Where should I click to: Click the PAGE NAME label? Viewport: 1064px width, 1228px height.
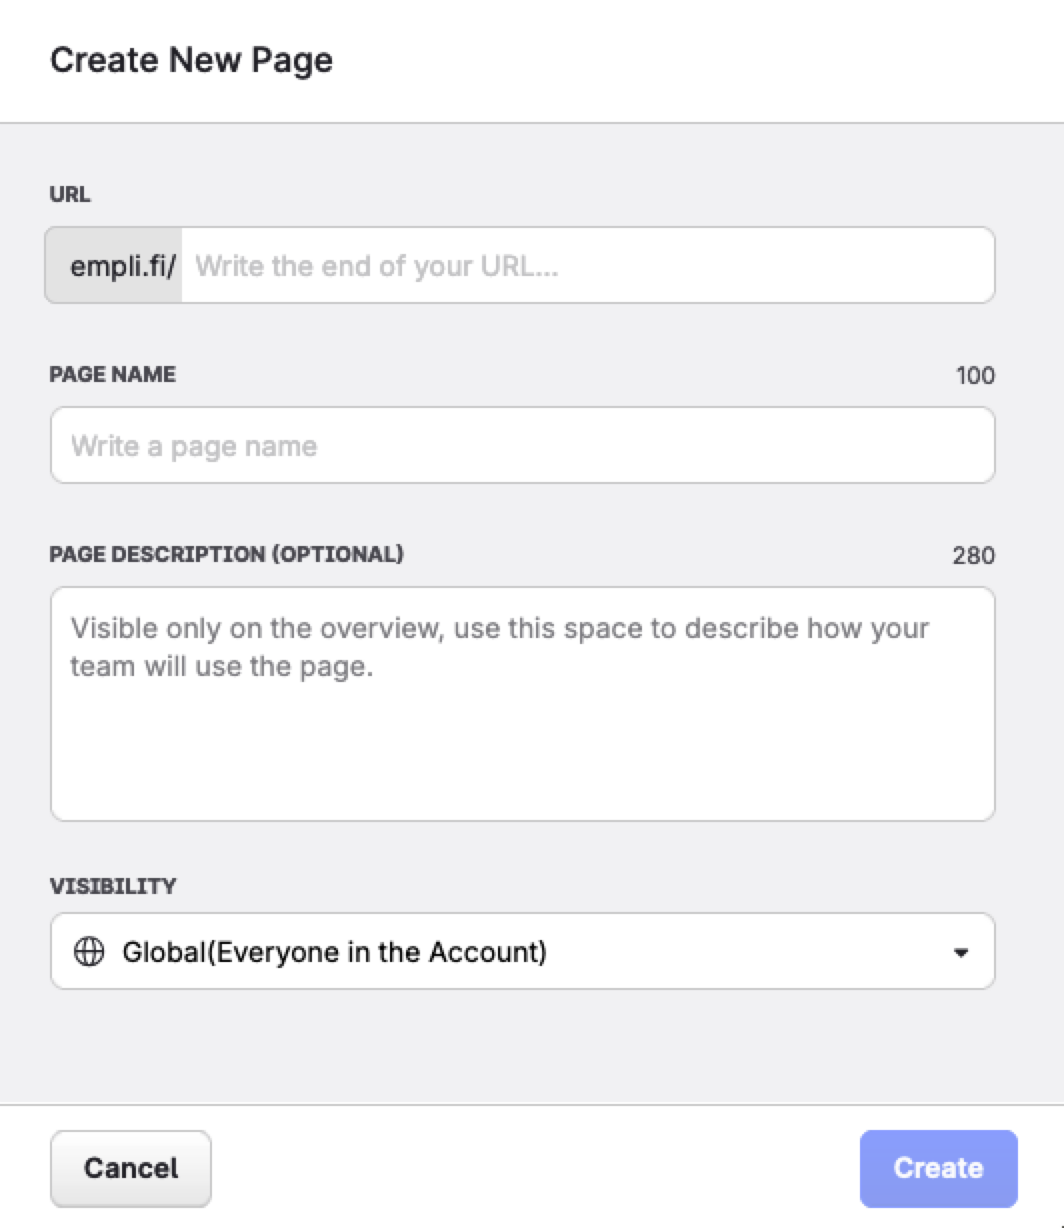click(112, 375)
